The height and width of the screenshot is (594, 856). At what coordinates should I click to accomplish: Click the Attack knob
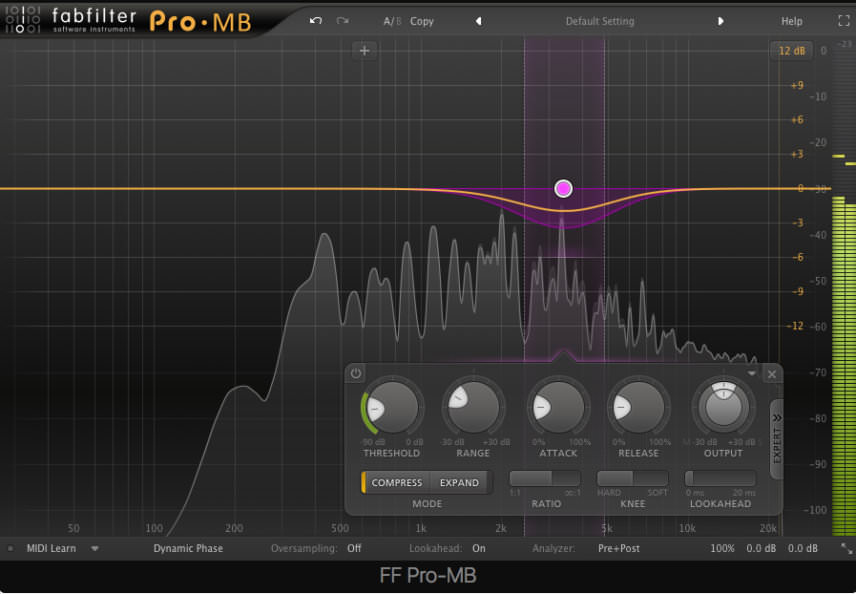[558, 407]
